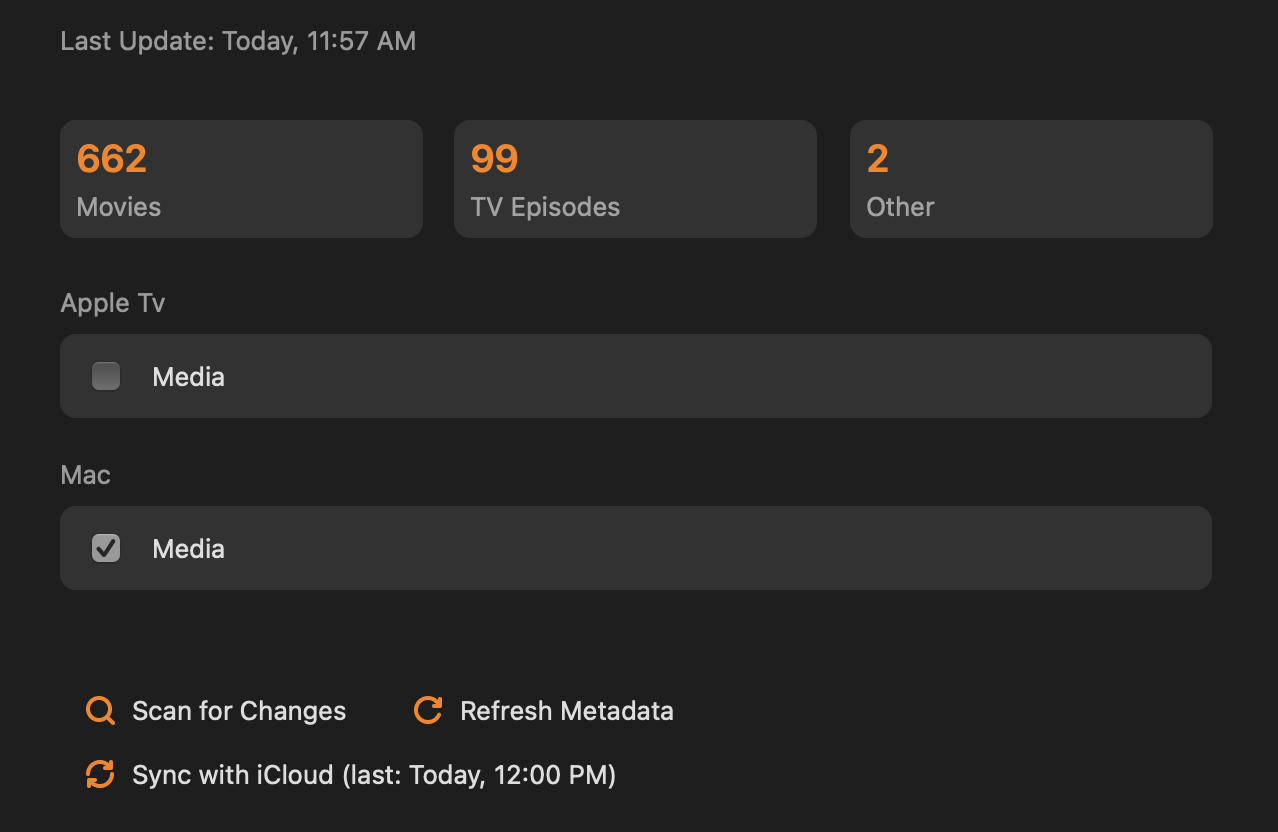Click the Refresh Metadata circular arrow icon
The image size is (1278, 832).
(428, 711)
